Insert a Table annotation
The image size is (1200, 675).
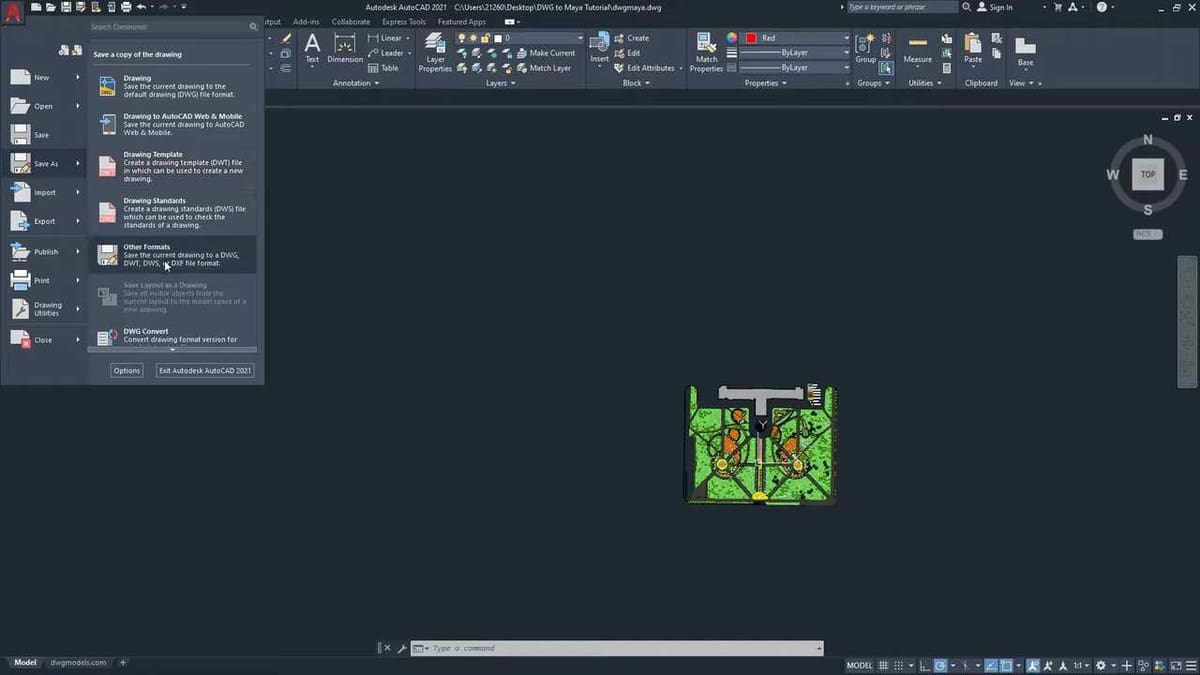(x=383, y=68)
